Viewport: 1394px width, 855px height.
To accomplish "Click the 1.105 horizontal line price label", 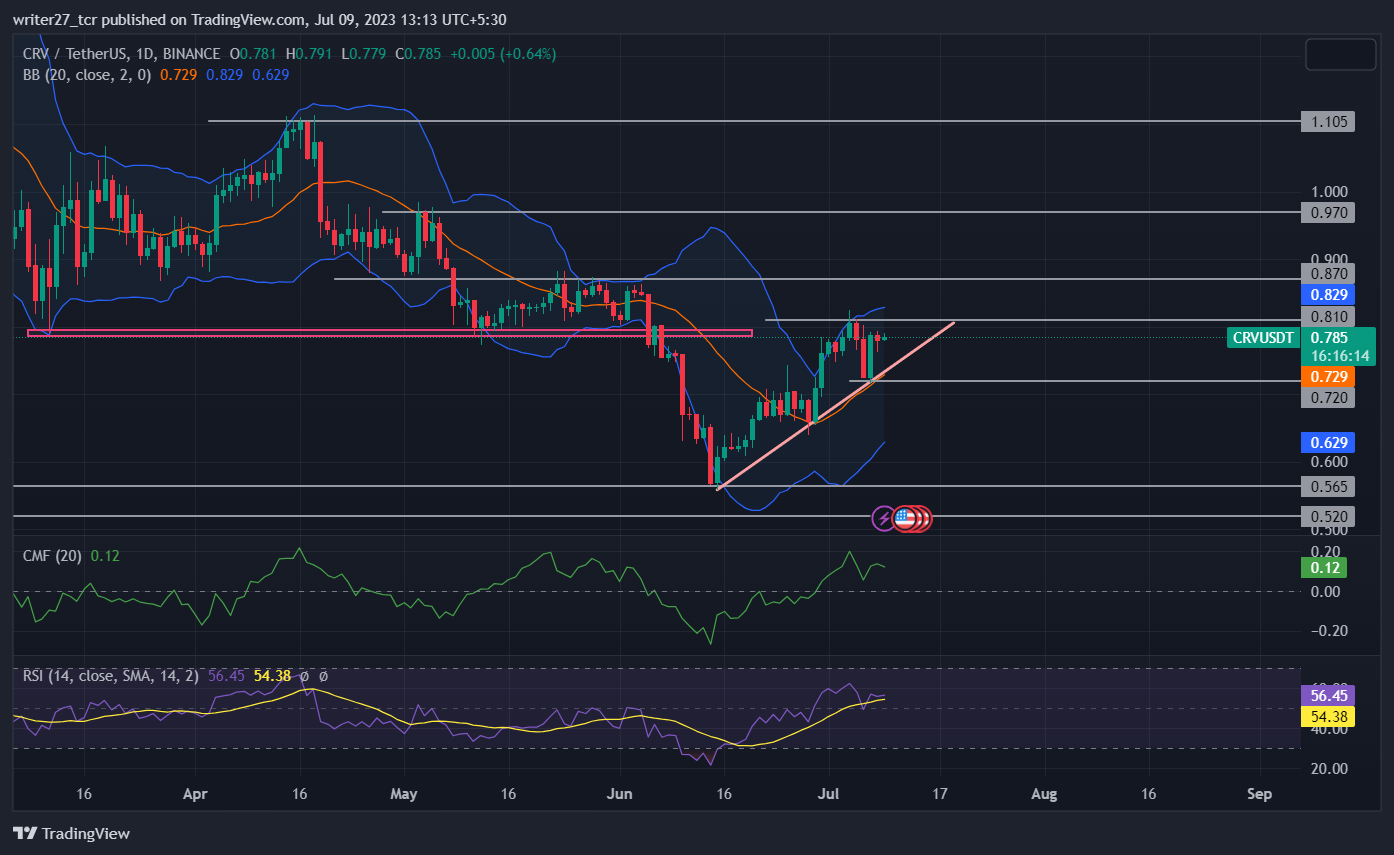I will (1328, 122).
